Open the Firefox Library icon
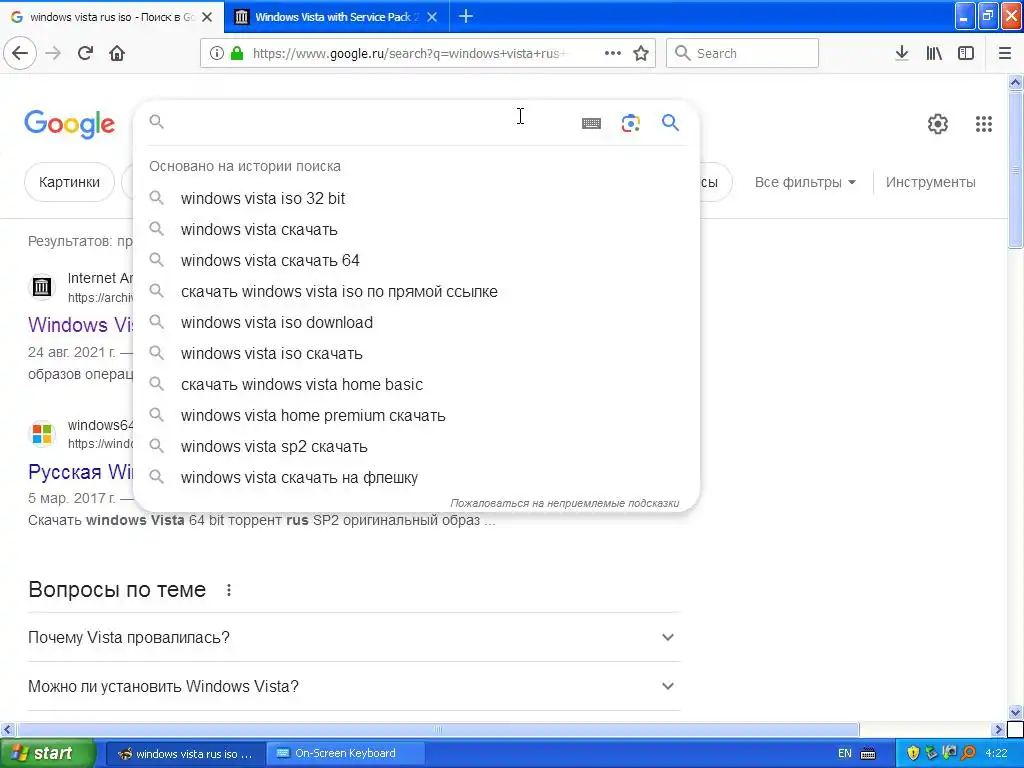Screen dimensions: 1024x768 [x=934, y=53]
